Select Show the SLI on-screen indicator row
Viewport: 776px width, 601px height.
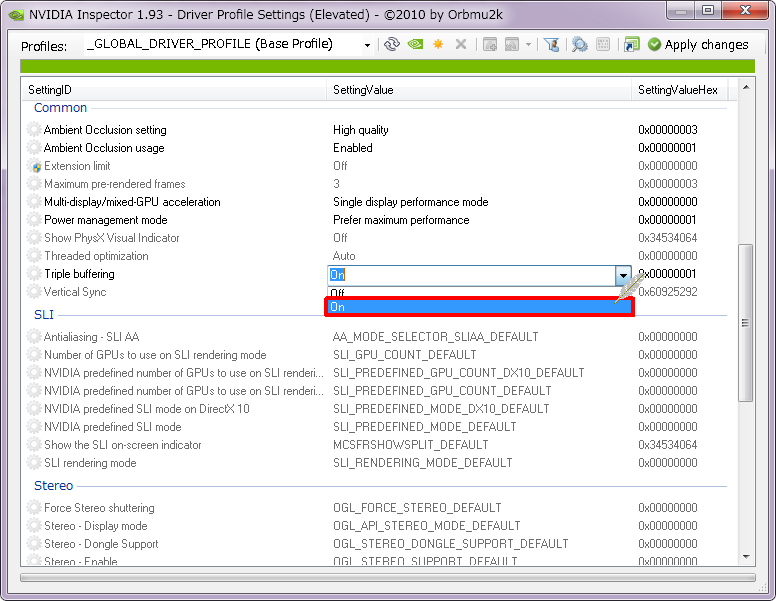379,445
